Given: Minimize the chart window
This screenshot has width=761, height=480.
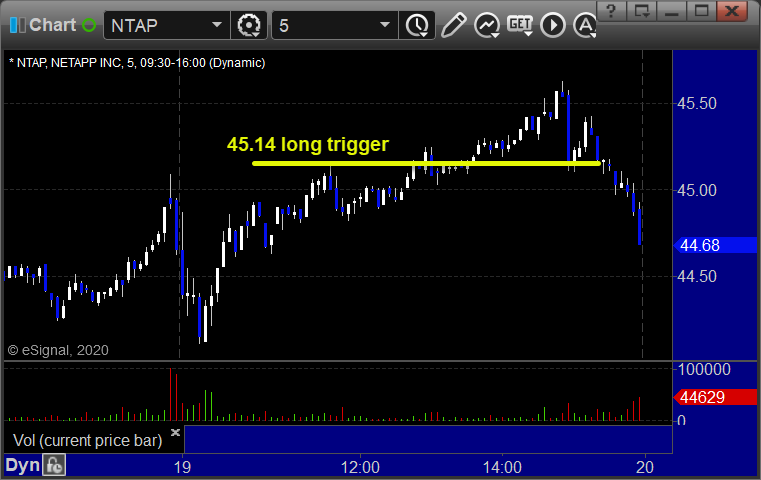Looking at the screenshot, I should click(x=672, y=11).
